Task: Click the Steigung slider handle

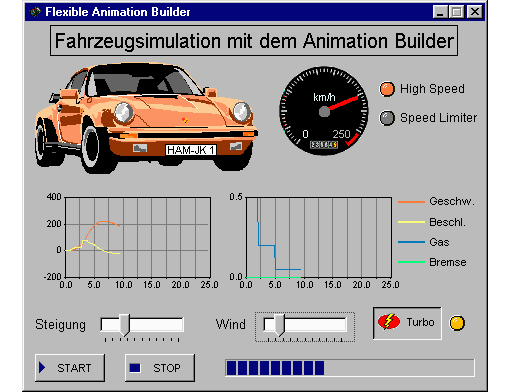Action: click(125, 325)
